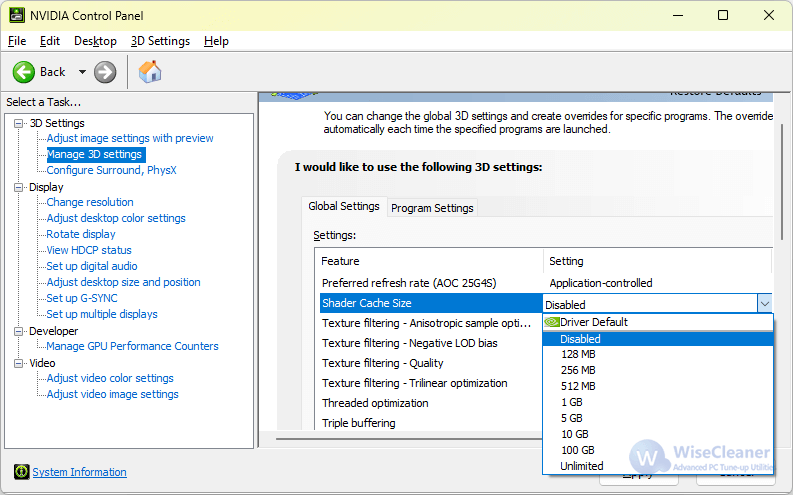Open Back history dropdown arrow
This screenshot has width=793, height=495.
(82, 72)
